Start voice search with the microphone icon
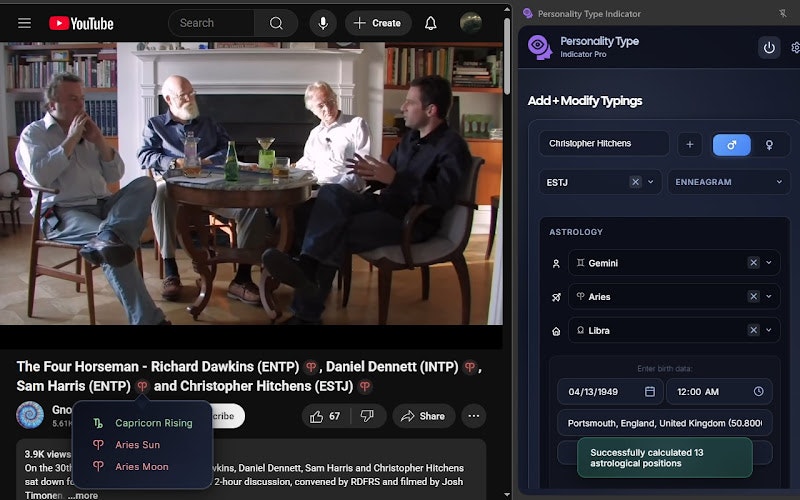800x500 pixels. click(x=323, y=23)
